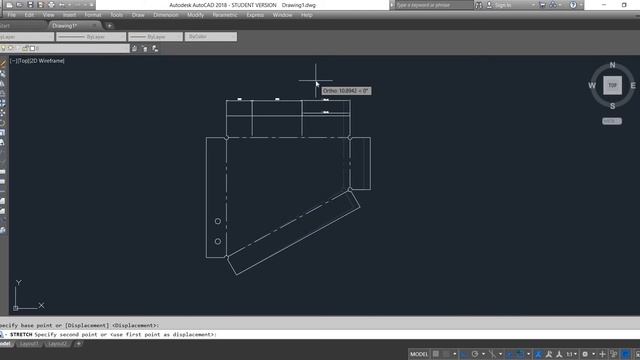The height and width of the screenshot is (360, 640).
Task: Click the Autodesk App Store cart icon
Action: [542, 5]
